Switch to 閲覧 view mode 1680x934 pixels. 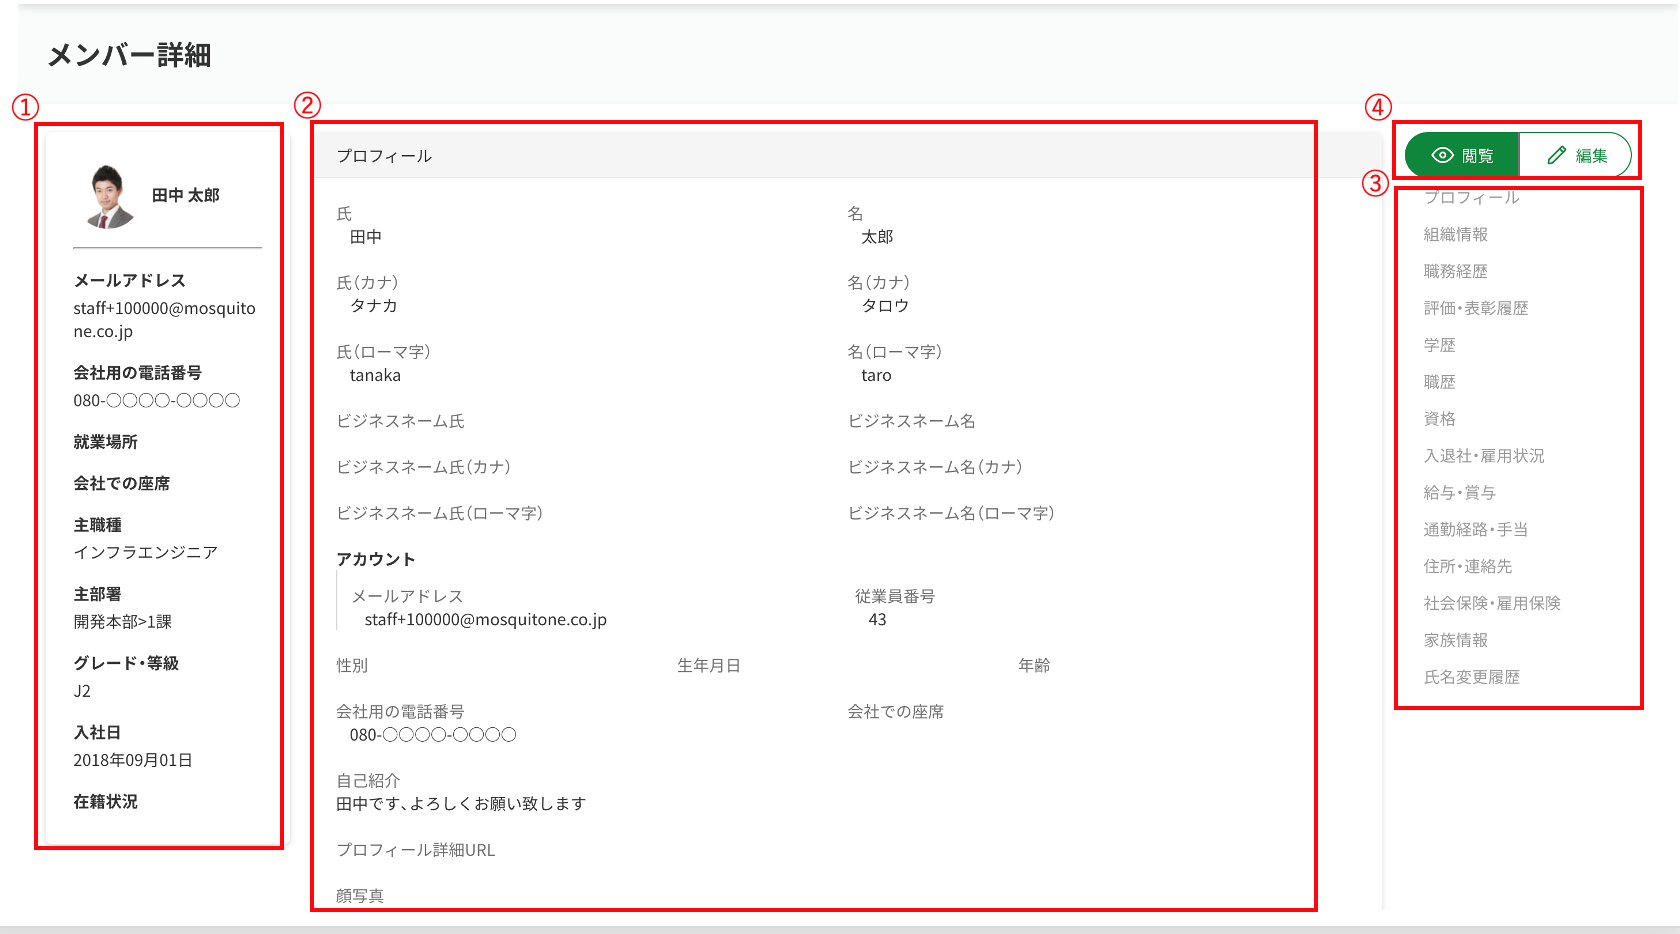pyautogui.click(x=1462, y=155)
